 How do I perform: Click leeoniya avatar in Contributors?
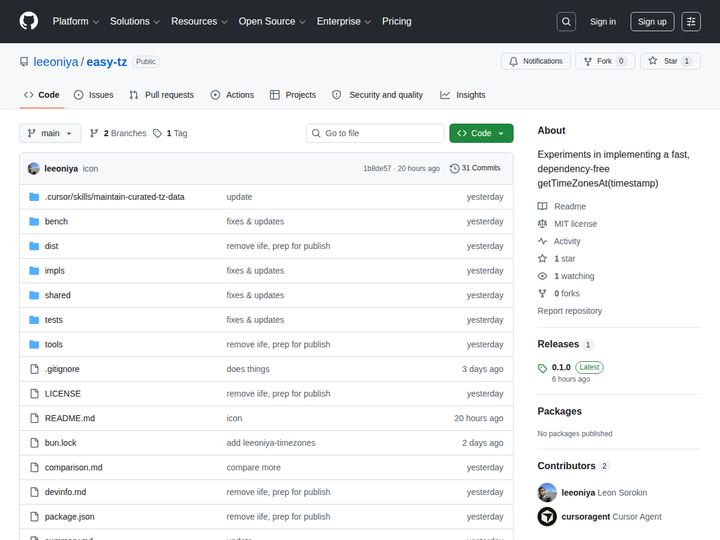tap(547, 492)
